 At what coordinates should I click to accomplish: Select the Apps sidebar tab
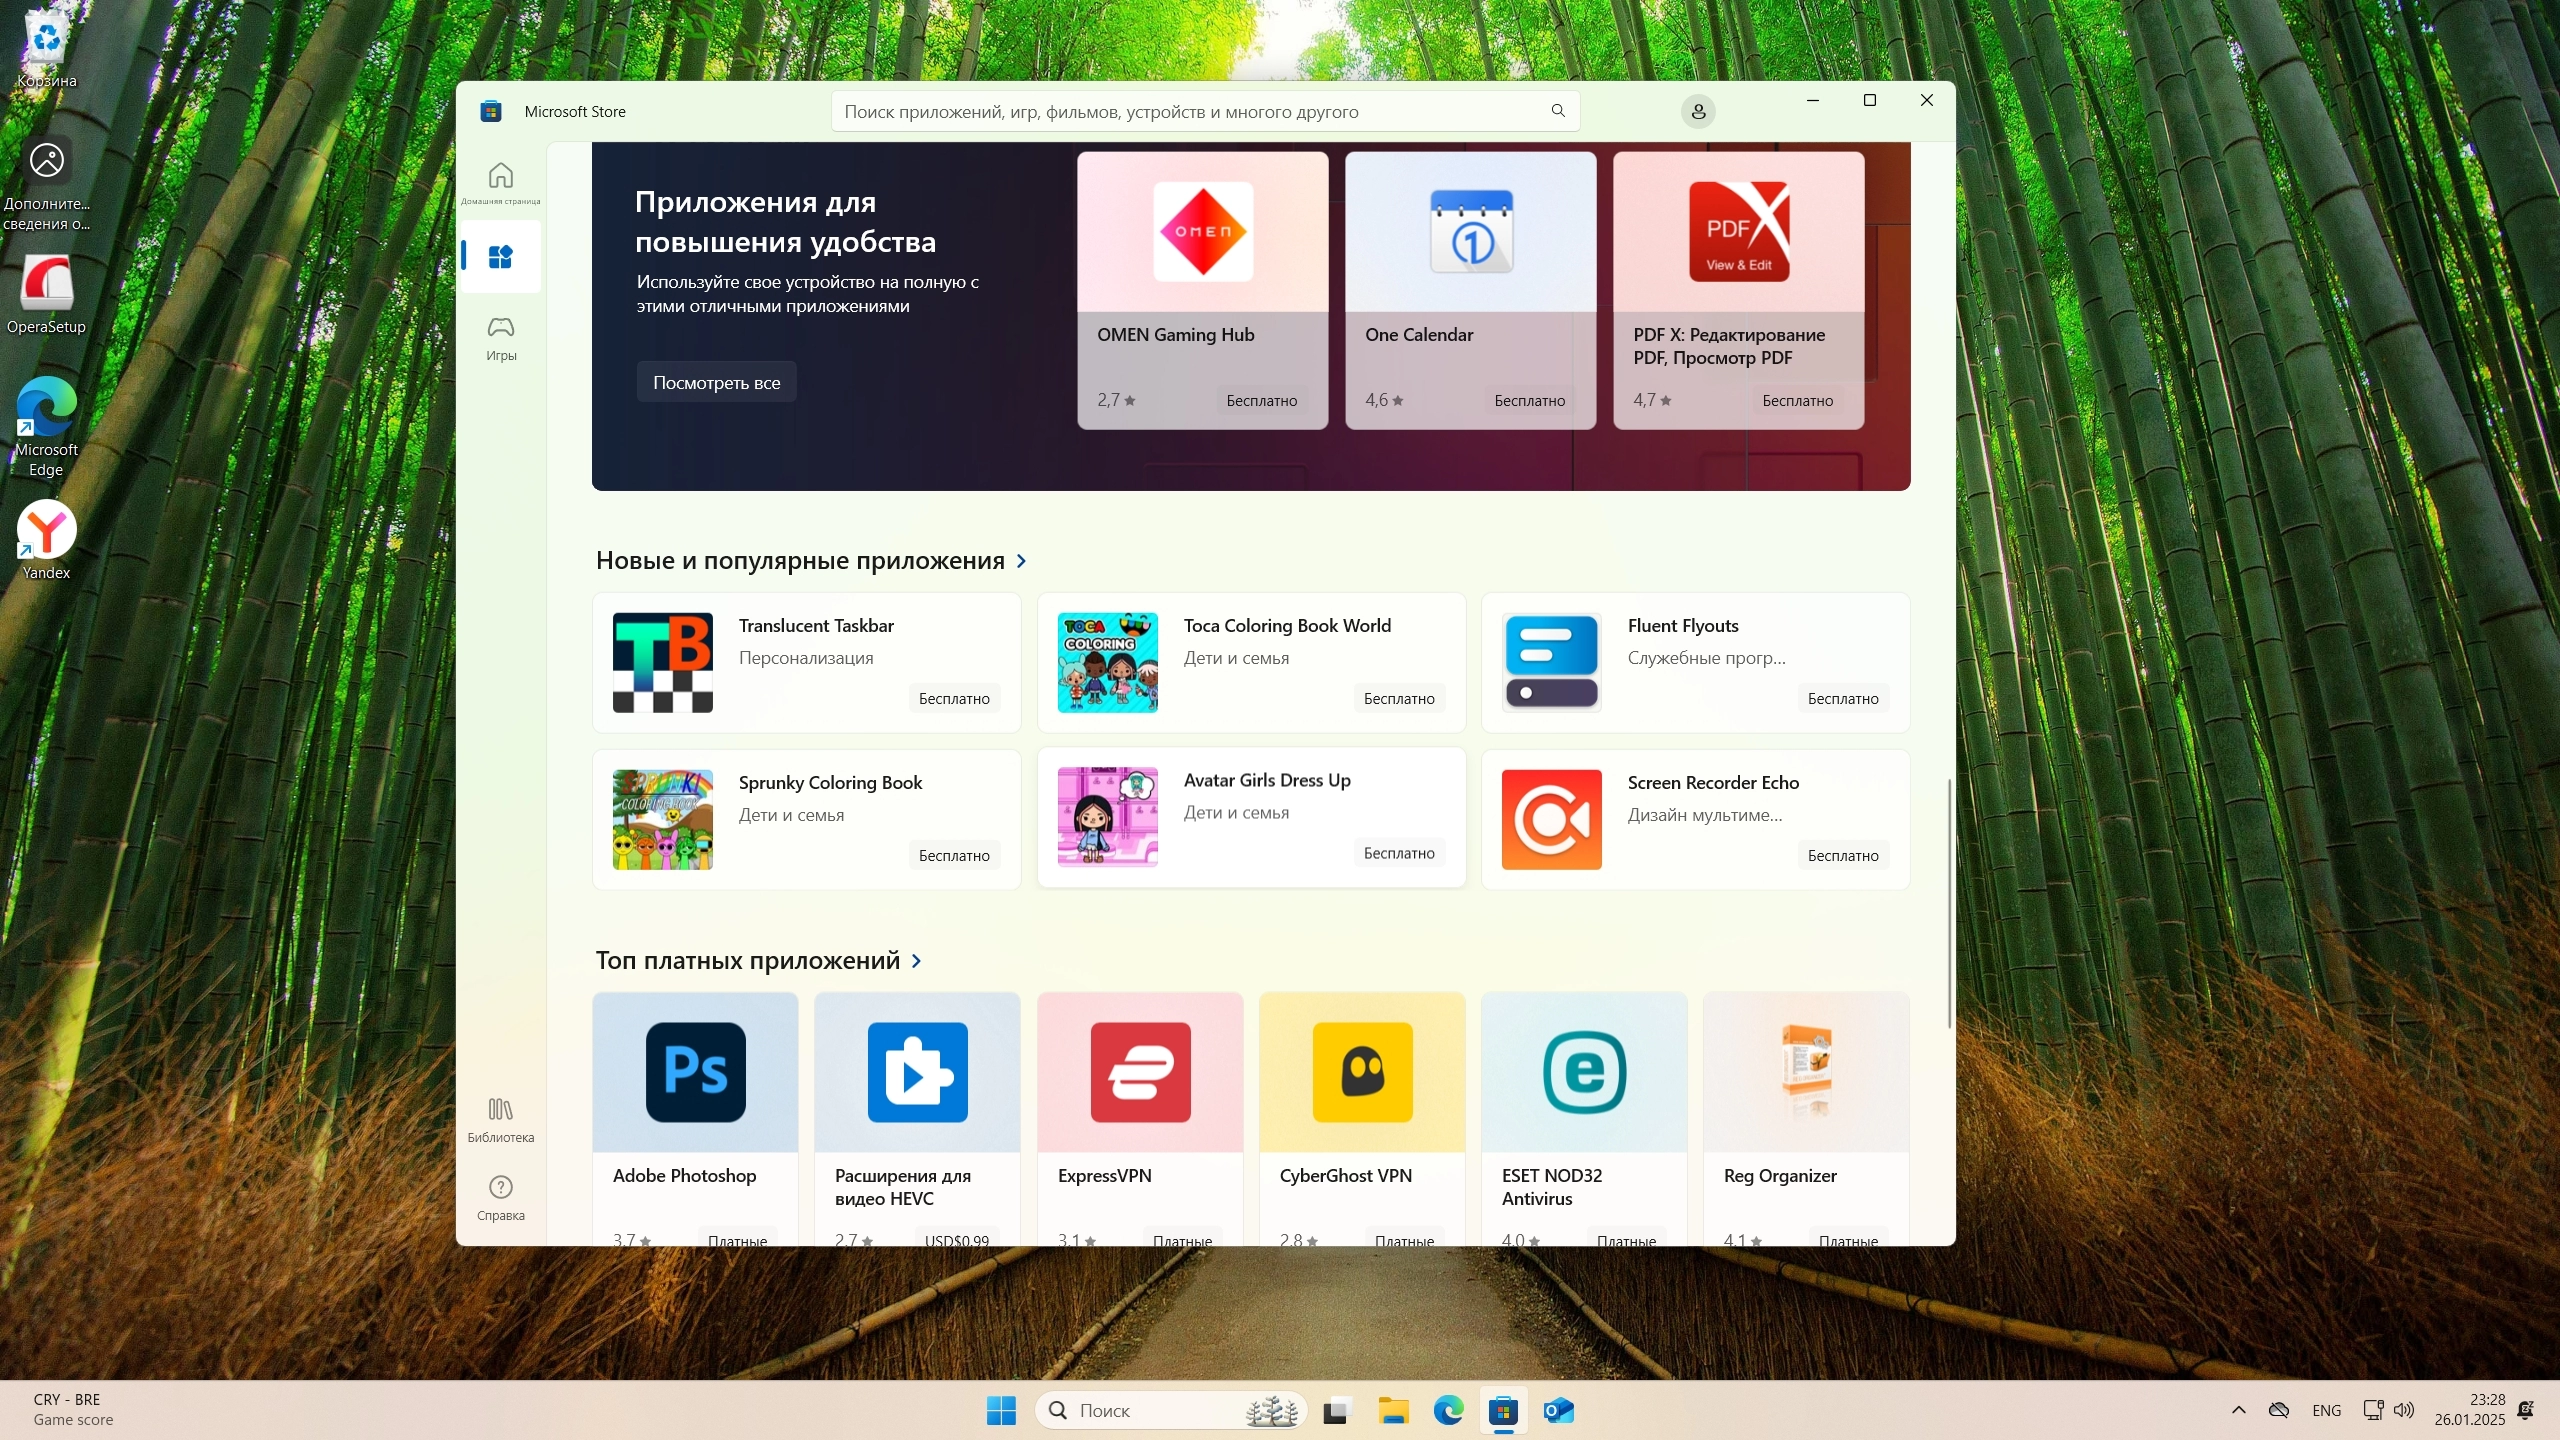(500, 257)
